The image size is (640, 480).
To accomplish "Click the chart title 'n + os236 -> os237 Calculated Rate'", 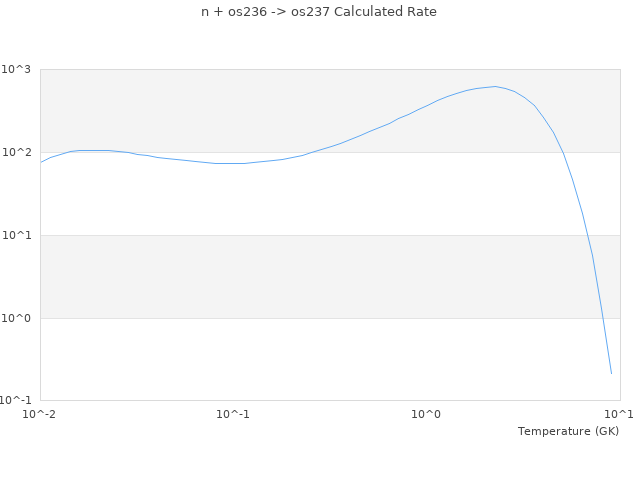I will click(319, 12).
